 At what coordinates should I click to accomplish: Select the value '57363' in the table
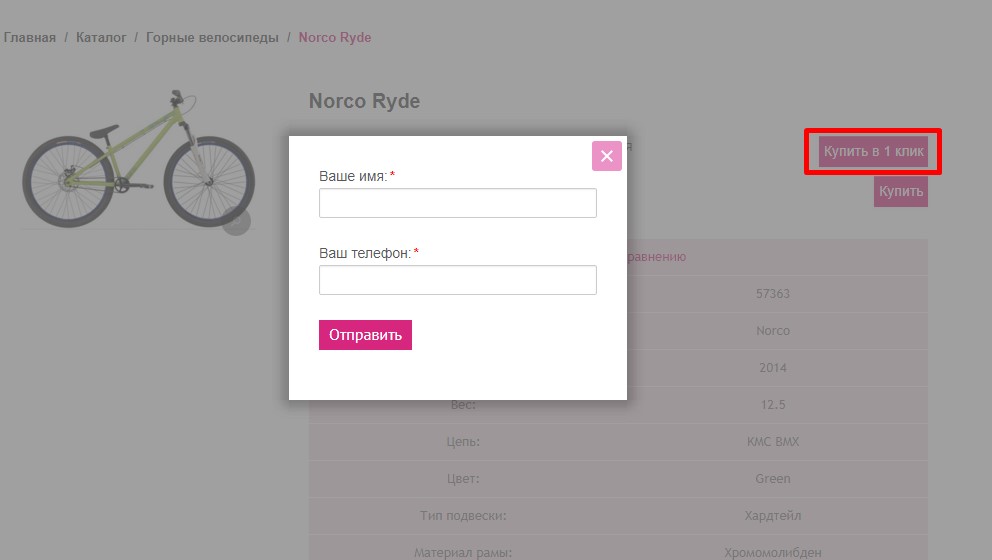772,294
